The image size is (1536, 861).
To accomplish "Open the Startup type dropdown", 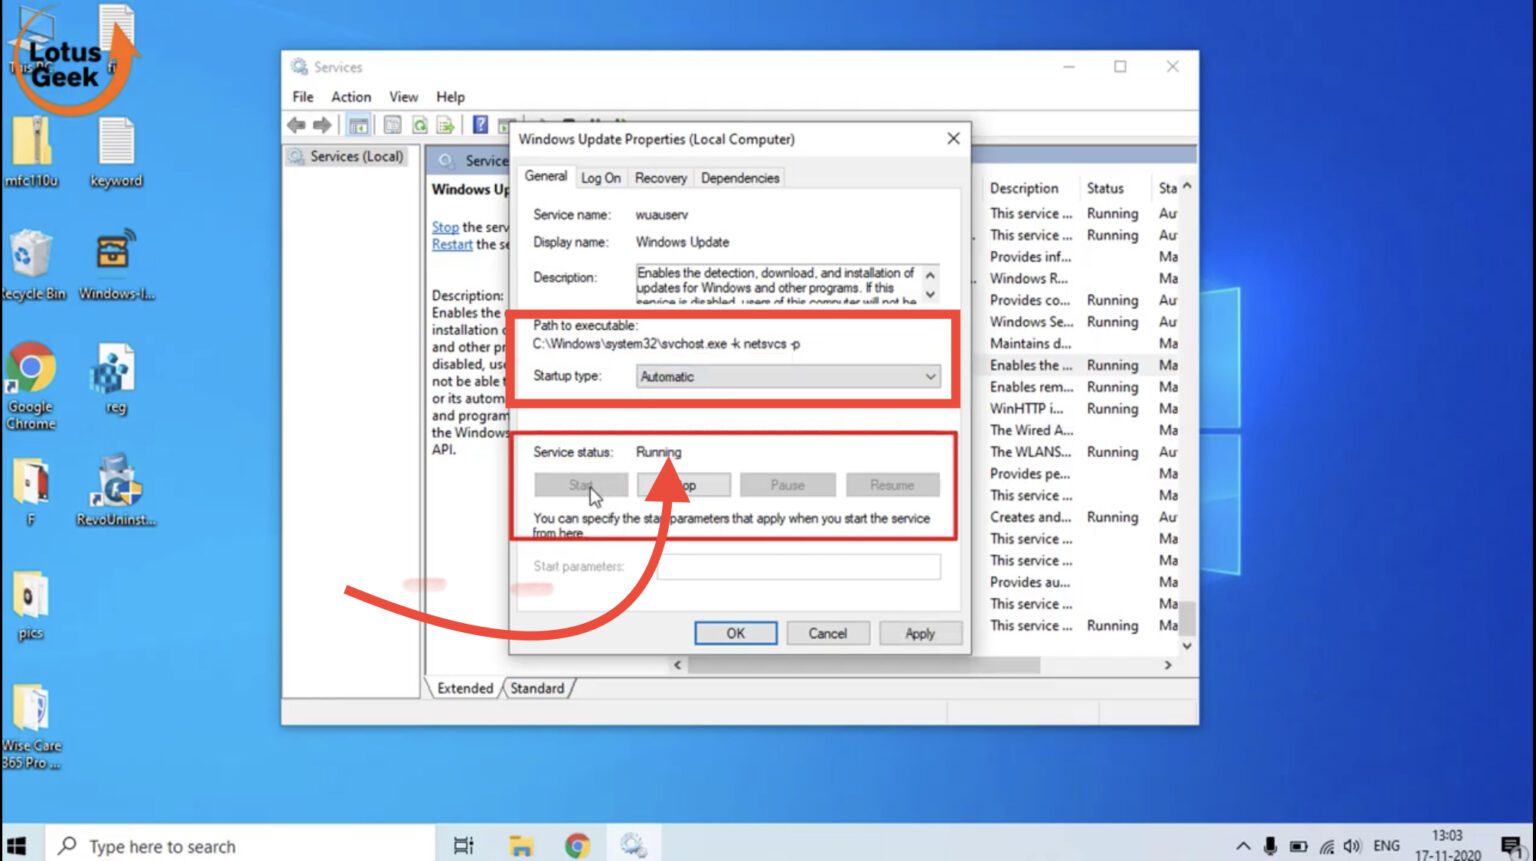I will [x=788, y=377].
